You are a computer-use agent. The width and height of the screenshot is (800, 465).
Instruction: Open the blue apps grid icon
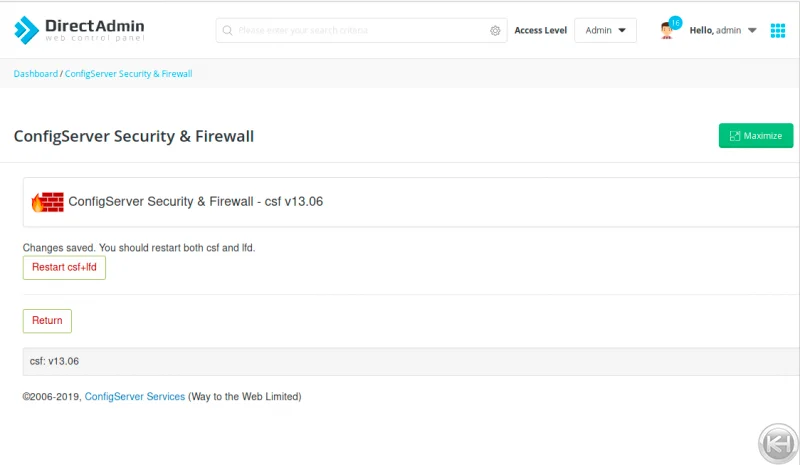click(778, 31)
